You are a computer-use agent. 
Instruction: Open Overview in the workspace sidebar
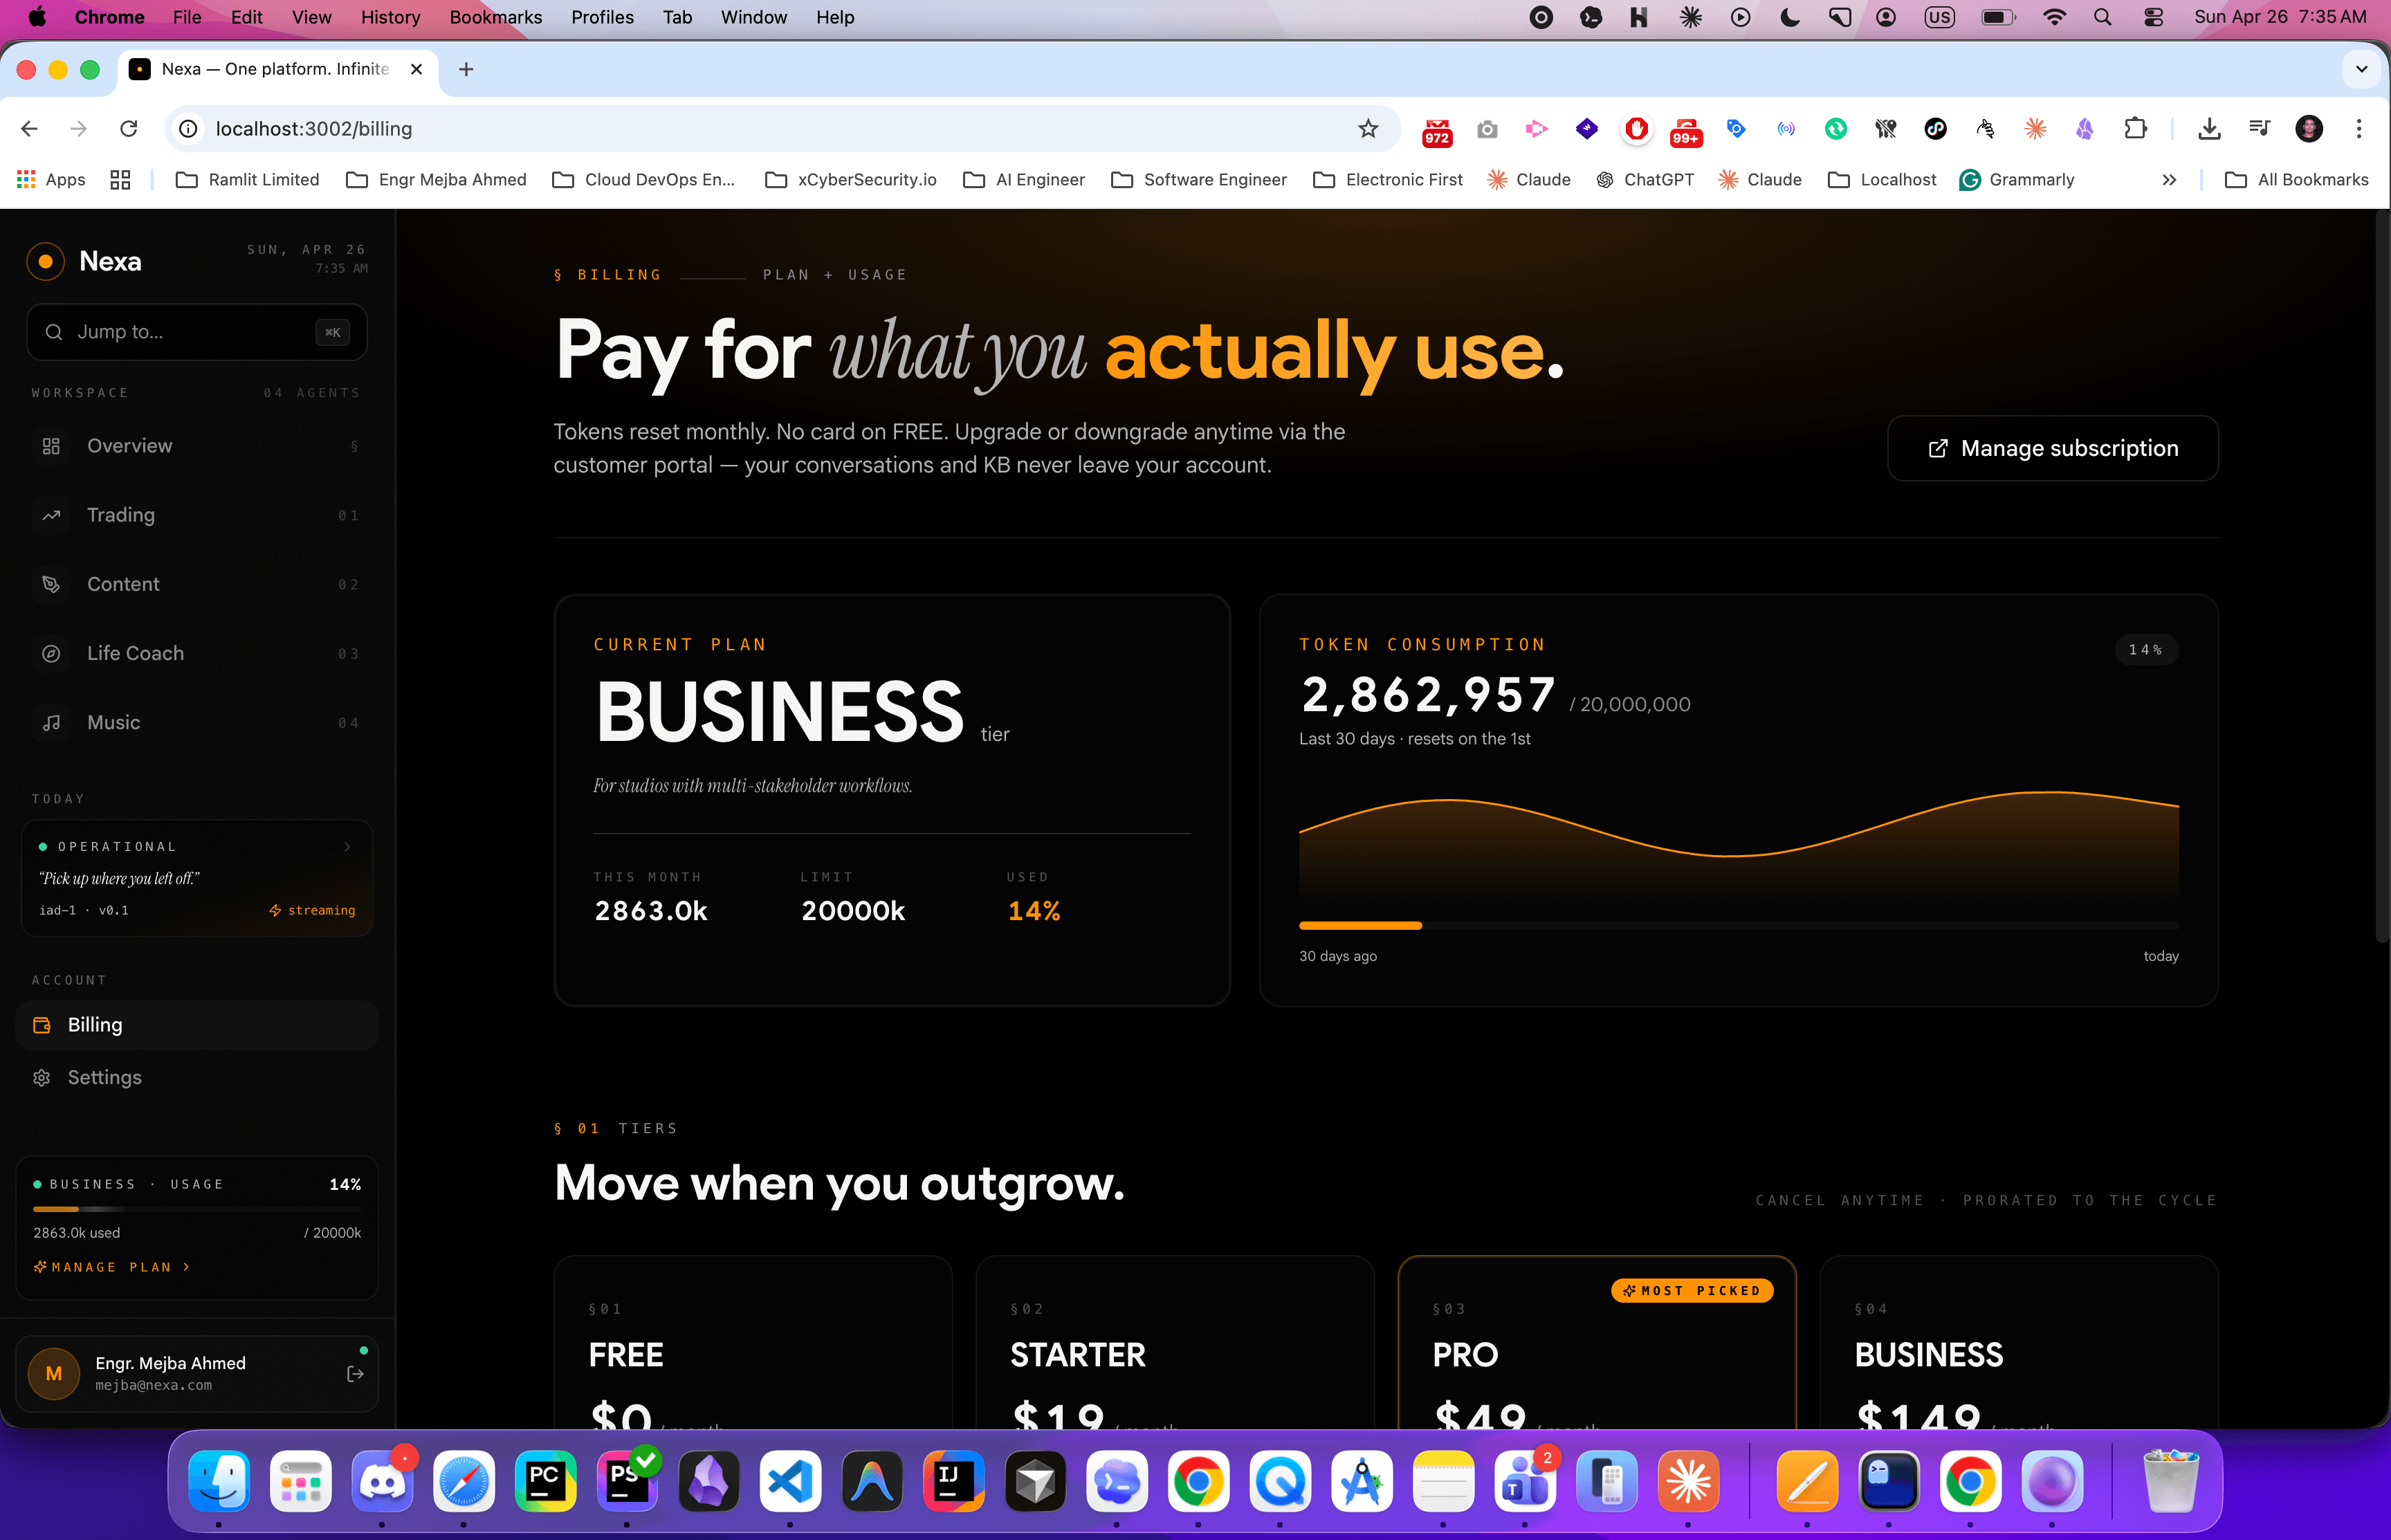click(x=197, y=446)
